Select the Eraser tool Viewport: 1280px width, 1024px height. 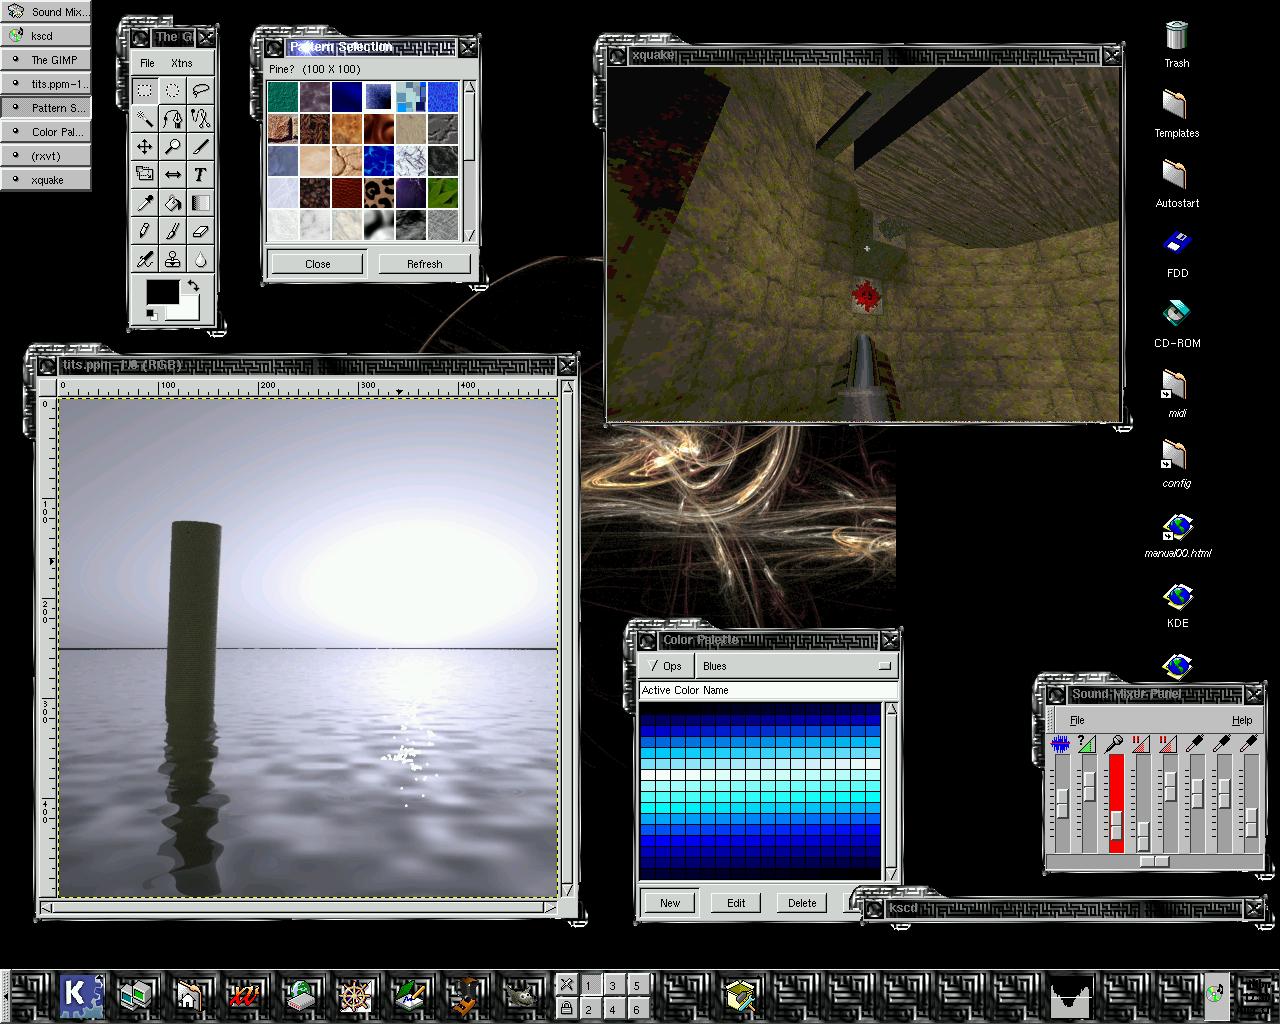(201, 231)
